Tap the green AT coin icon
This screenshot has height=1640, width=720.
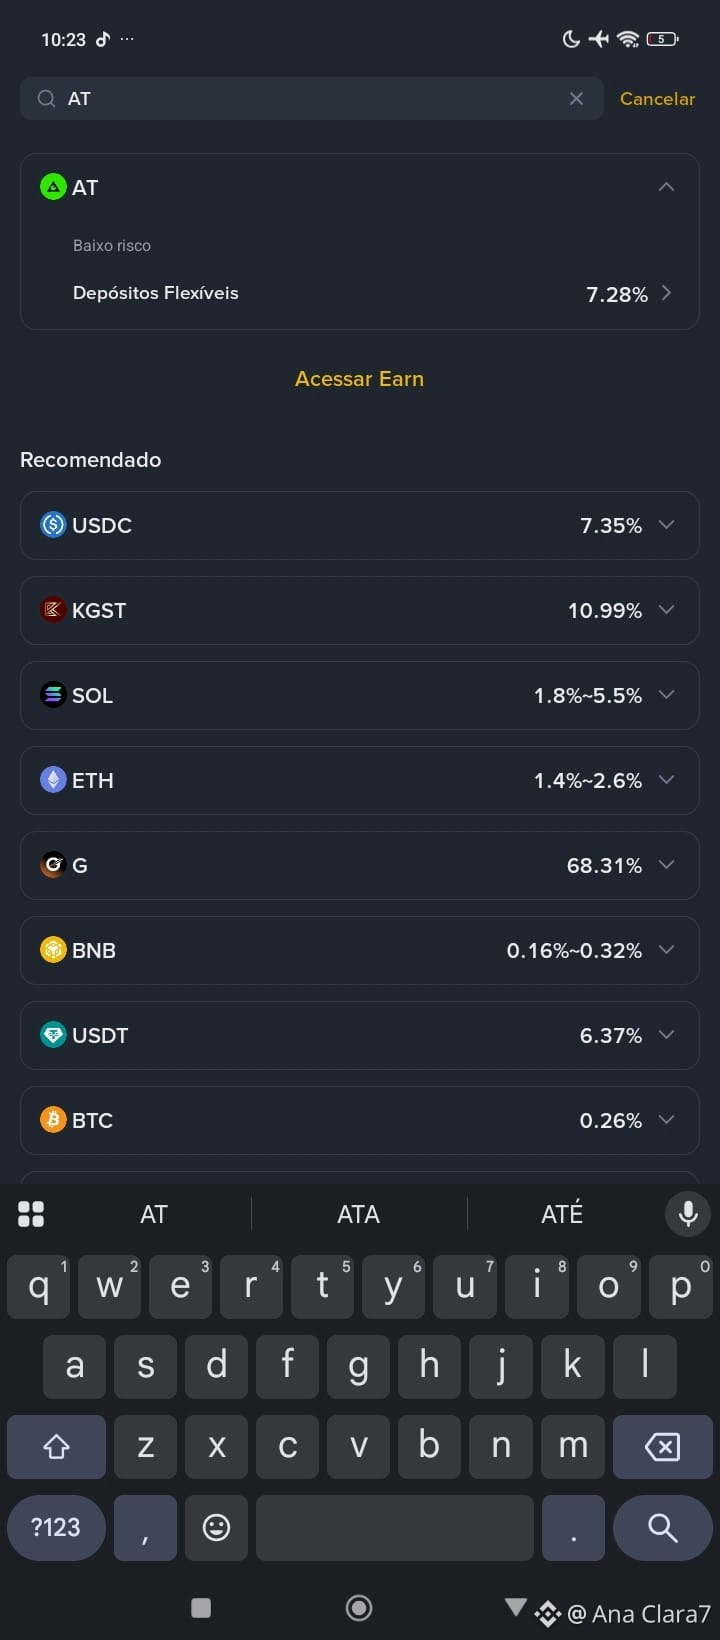53,187
